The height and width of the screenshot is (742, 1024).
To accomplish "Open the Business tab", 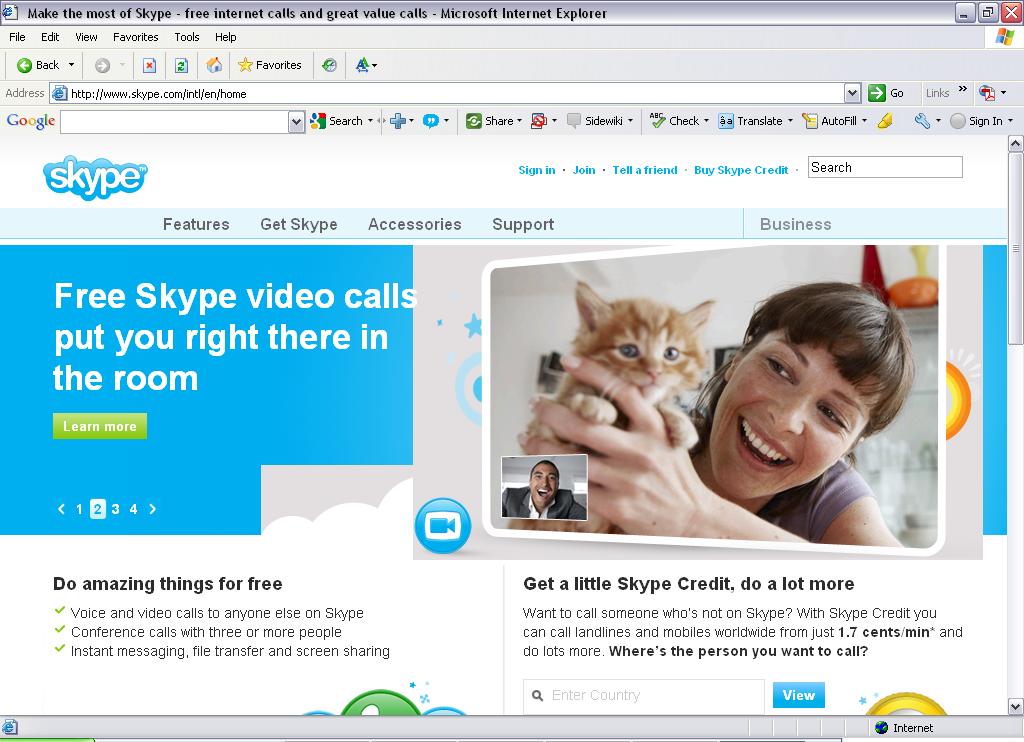I will (x=795, y=224).
